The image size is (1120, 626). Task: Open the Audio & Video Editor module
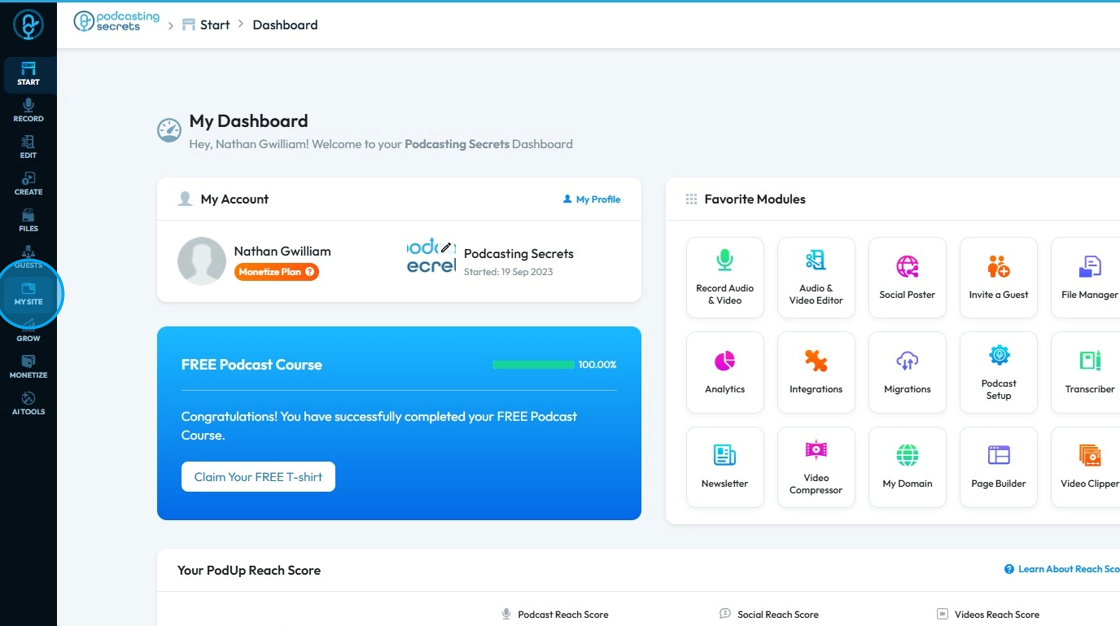[816, 277]
